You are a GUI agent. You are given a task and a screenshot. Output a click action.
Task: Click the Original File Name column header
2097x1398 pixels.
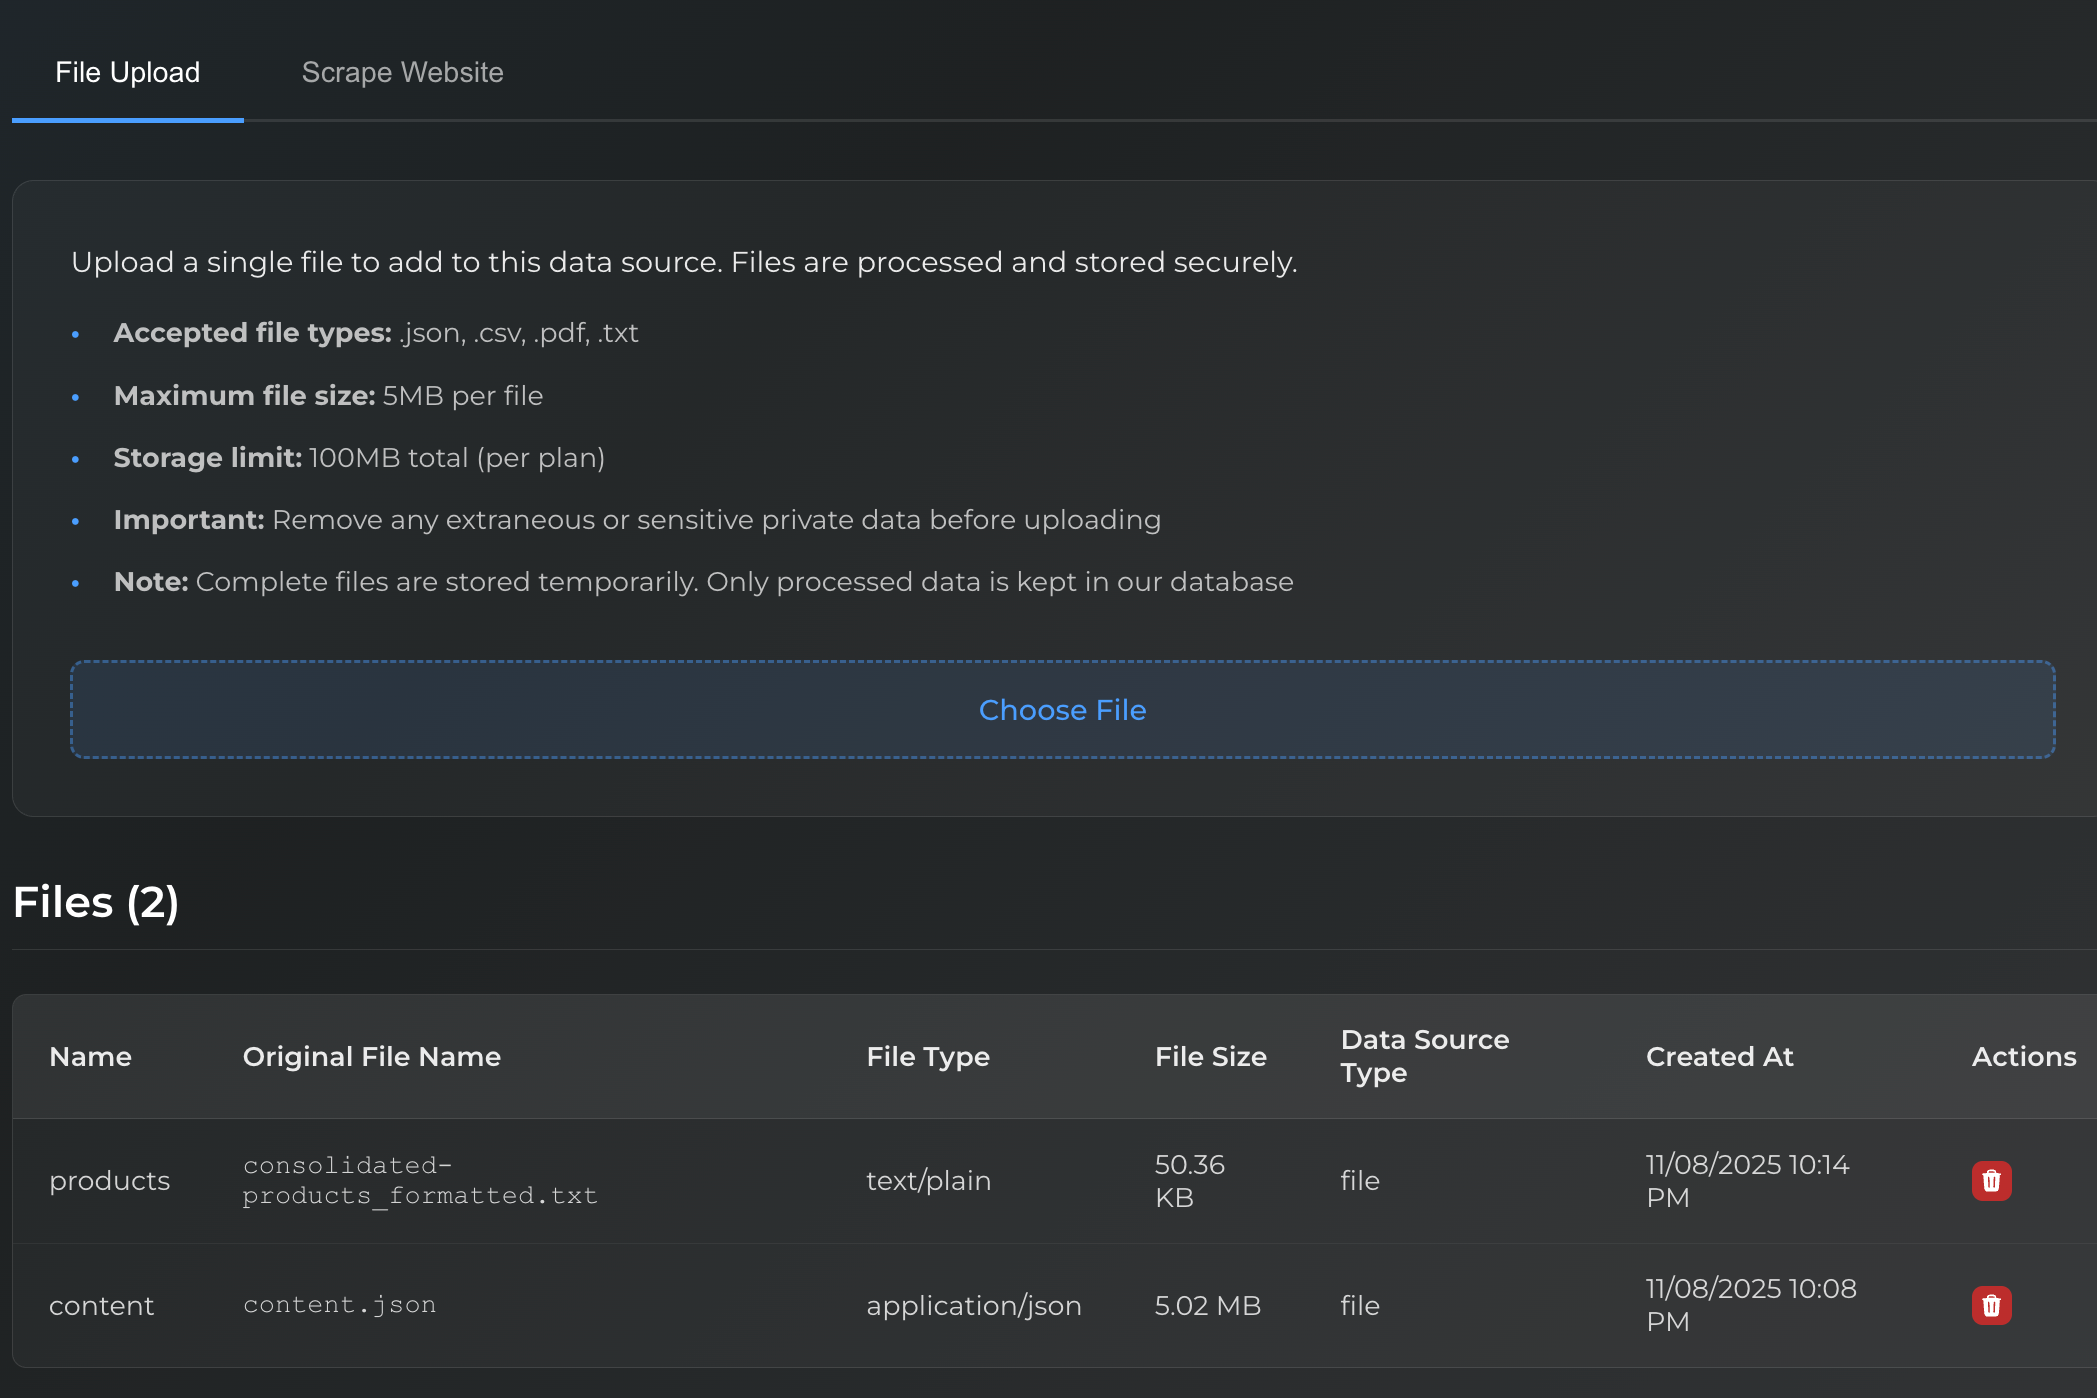[371, 1056]
